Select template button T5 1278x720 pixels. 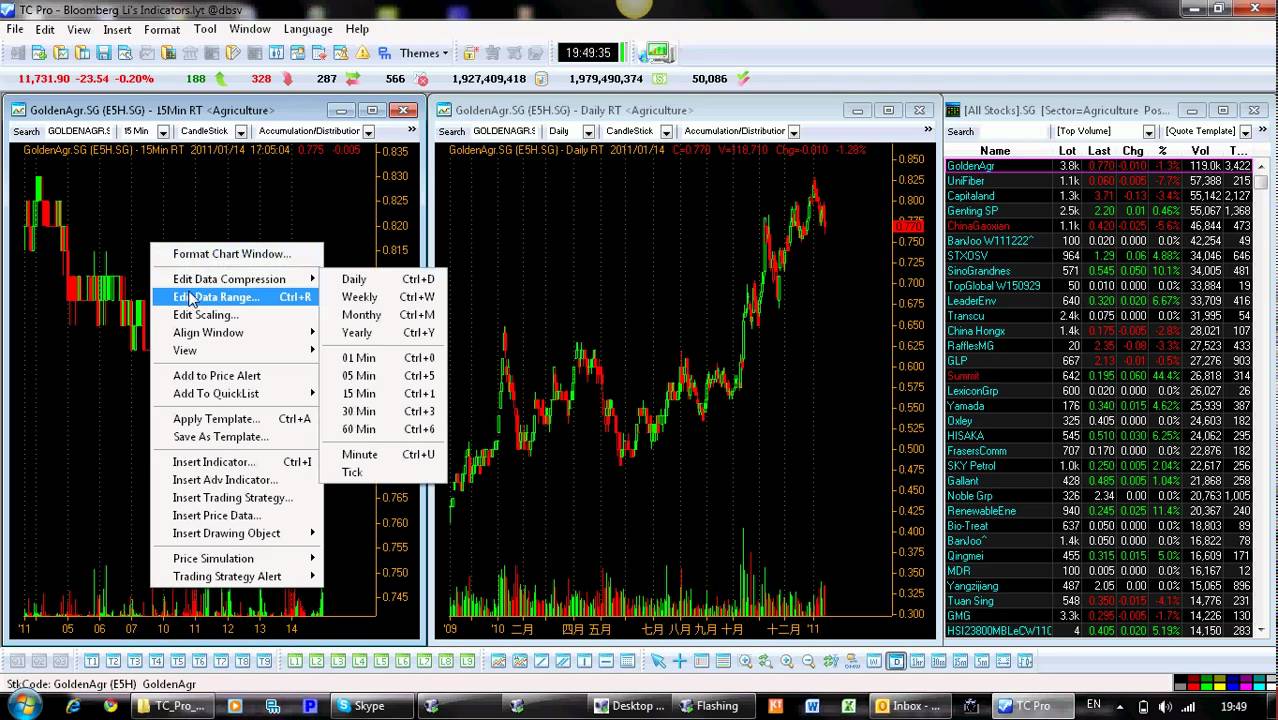click(x=178, y=661)
